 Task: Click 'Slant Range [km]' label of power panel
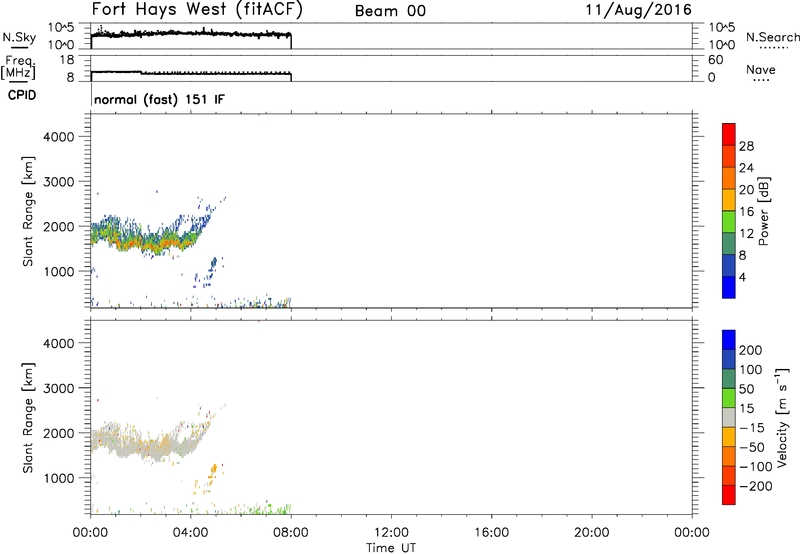28,211
